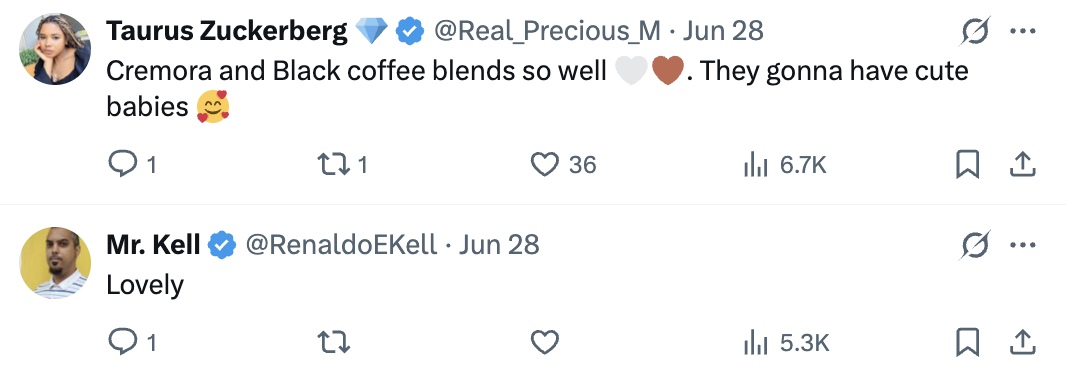The image size is (1066, 374).
Task: Bookmark Taurus Zuckerberg's tweet
Action: click(967, 165)
